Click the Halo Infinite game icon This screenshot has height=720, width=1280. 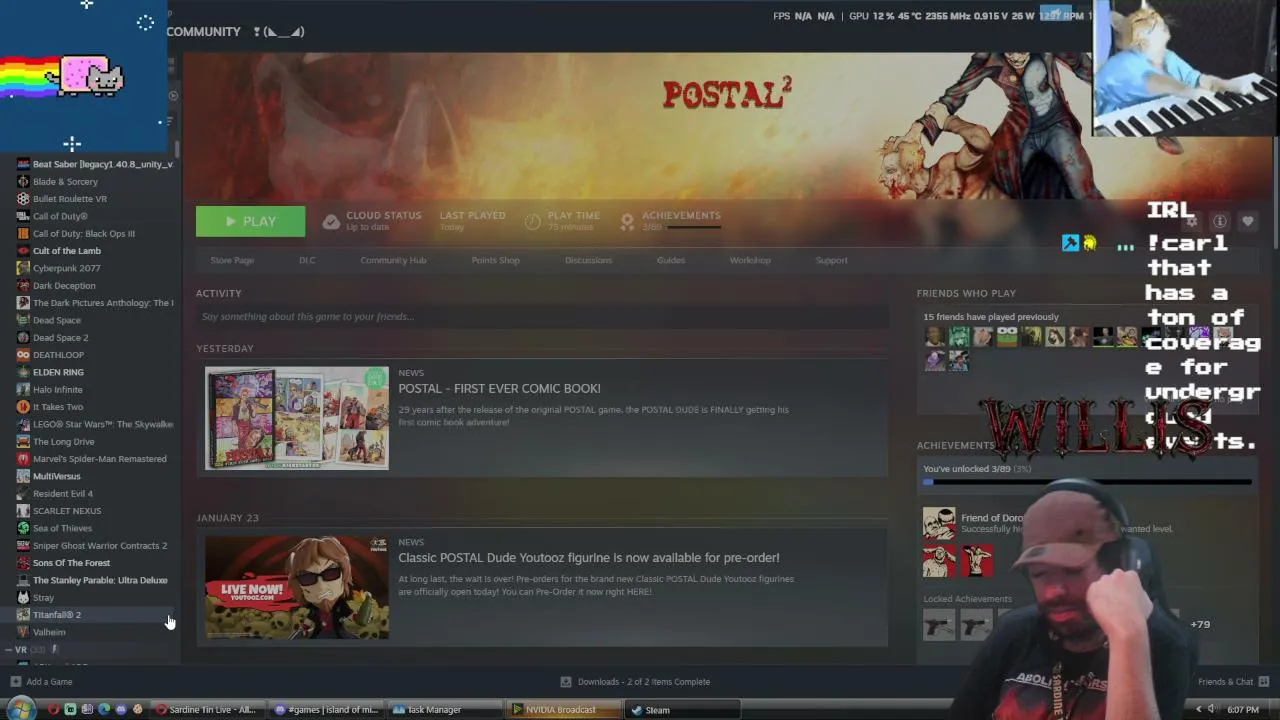point(23,390)
